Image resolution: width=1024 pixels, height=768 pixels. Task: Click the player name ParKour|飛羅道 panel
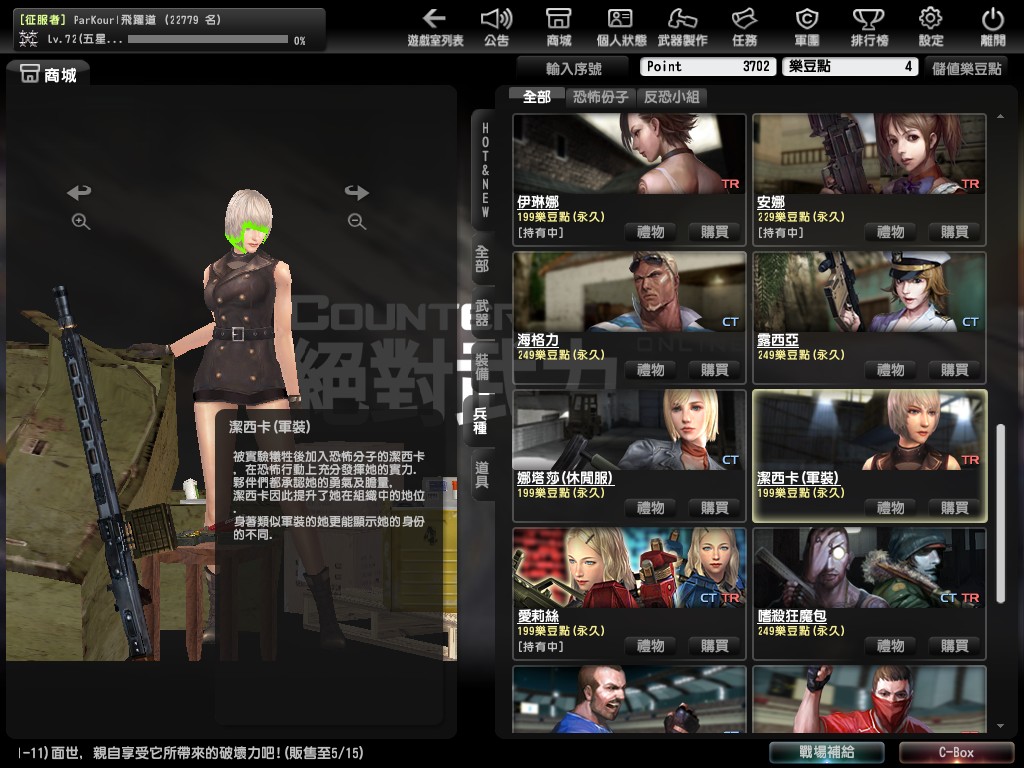170,30
